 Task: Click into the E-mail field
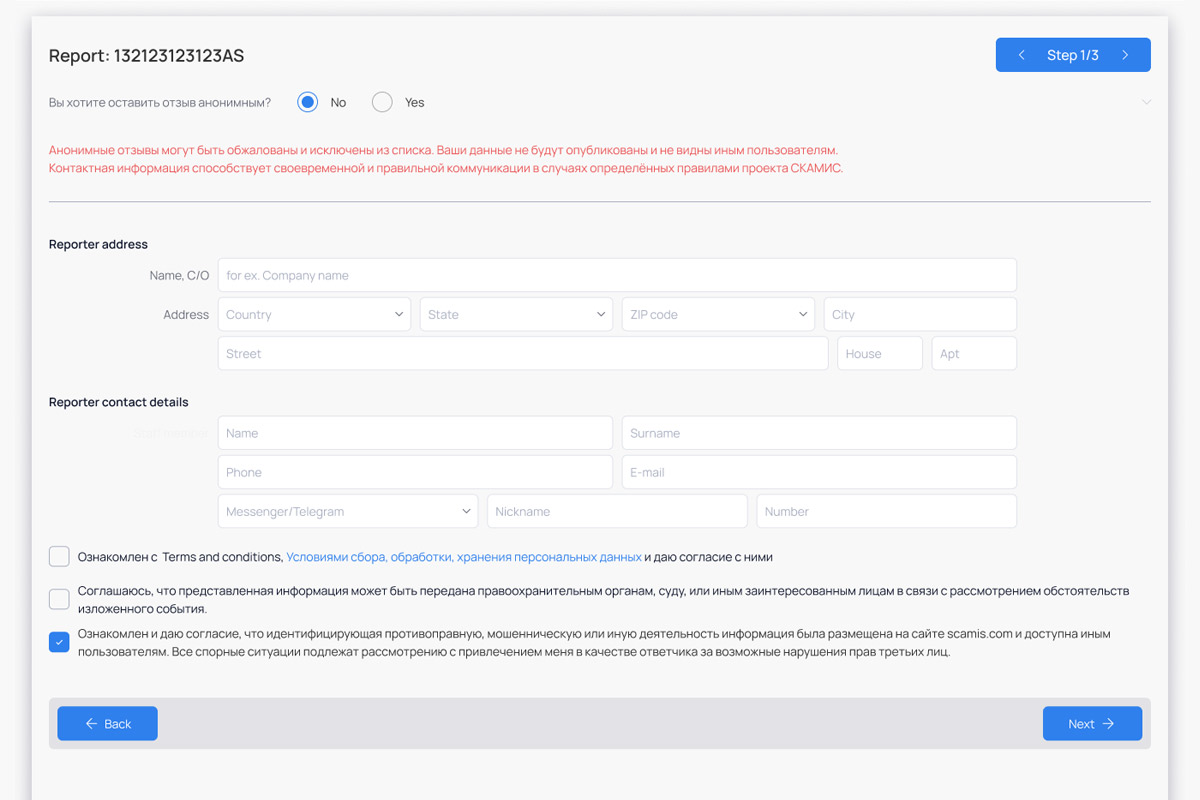[x=819, y=472]
